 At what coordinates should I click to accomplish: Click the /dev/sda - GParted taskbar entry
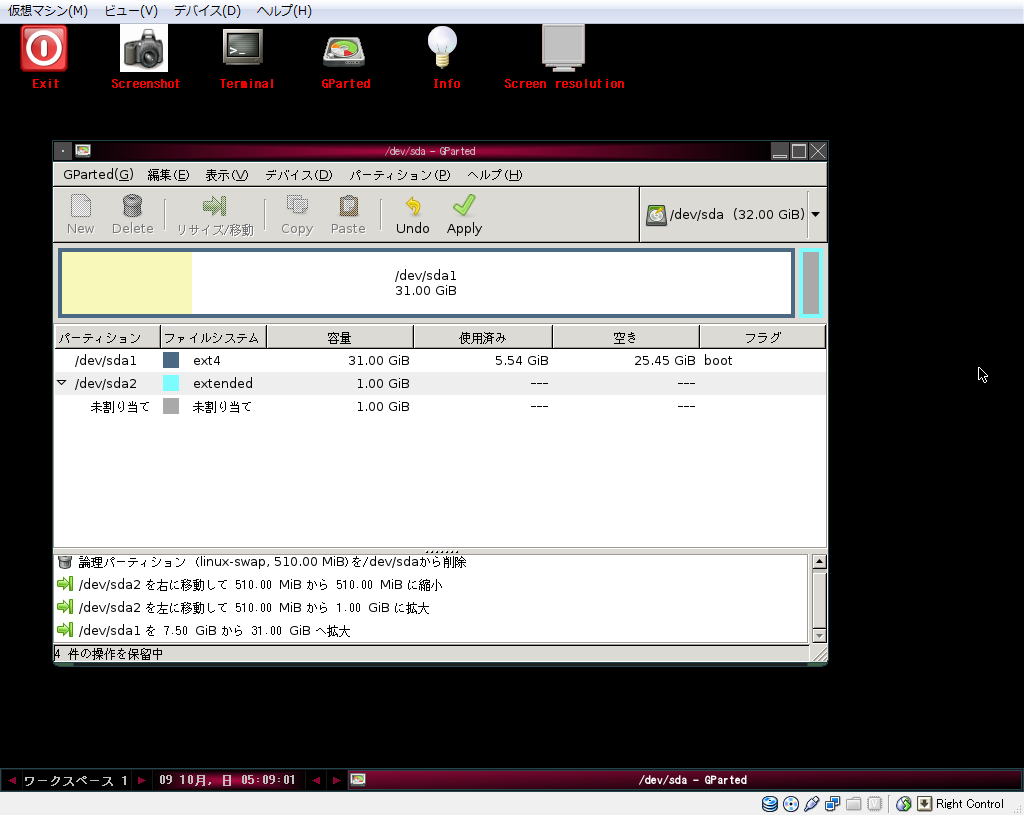pyautogui.click(x=684, y=780)
